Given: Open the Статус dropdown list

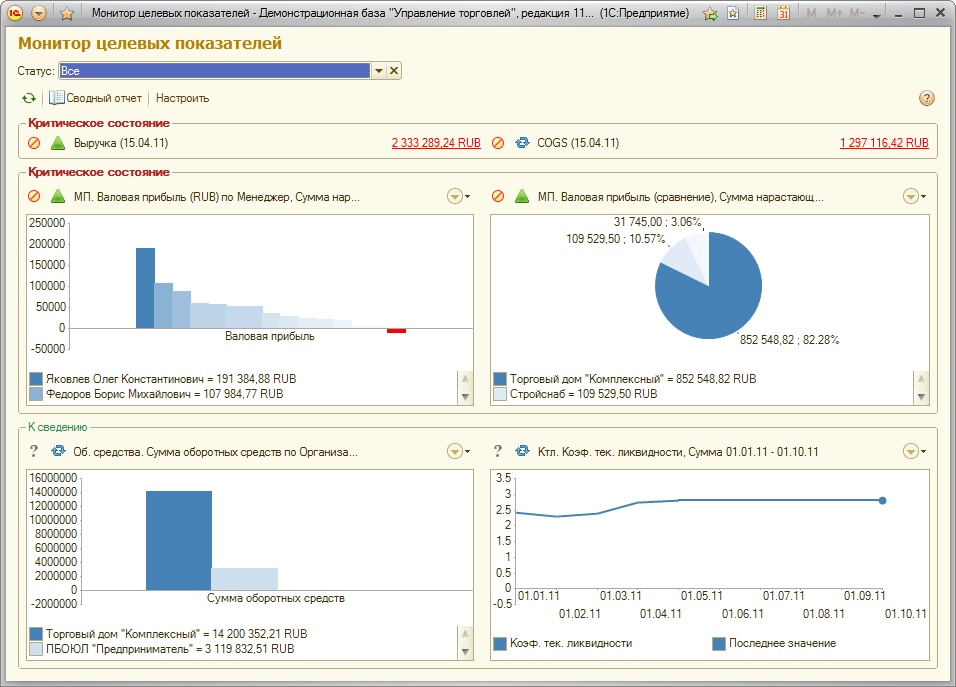Looking at the screenshot, I should tap(379, 71).
